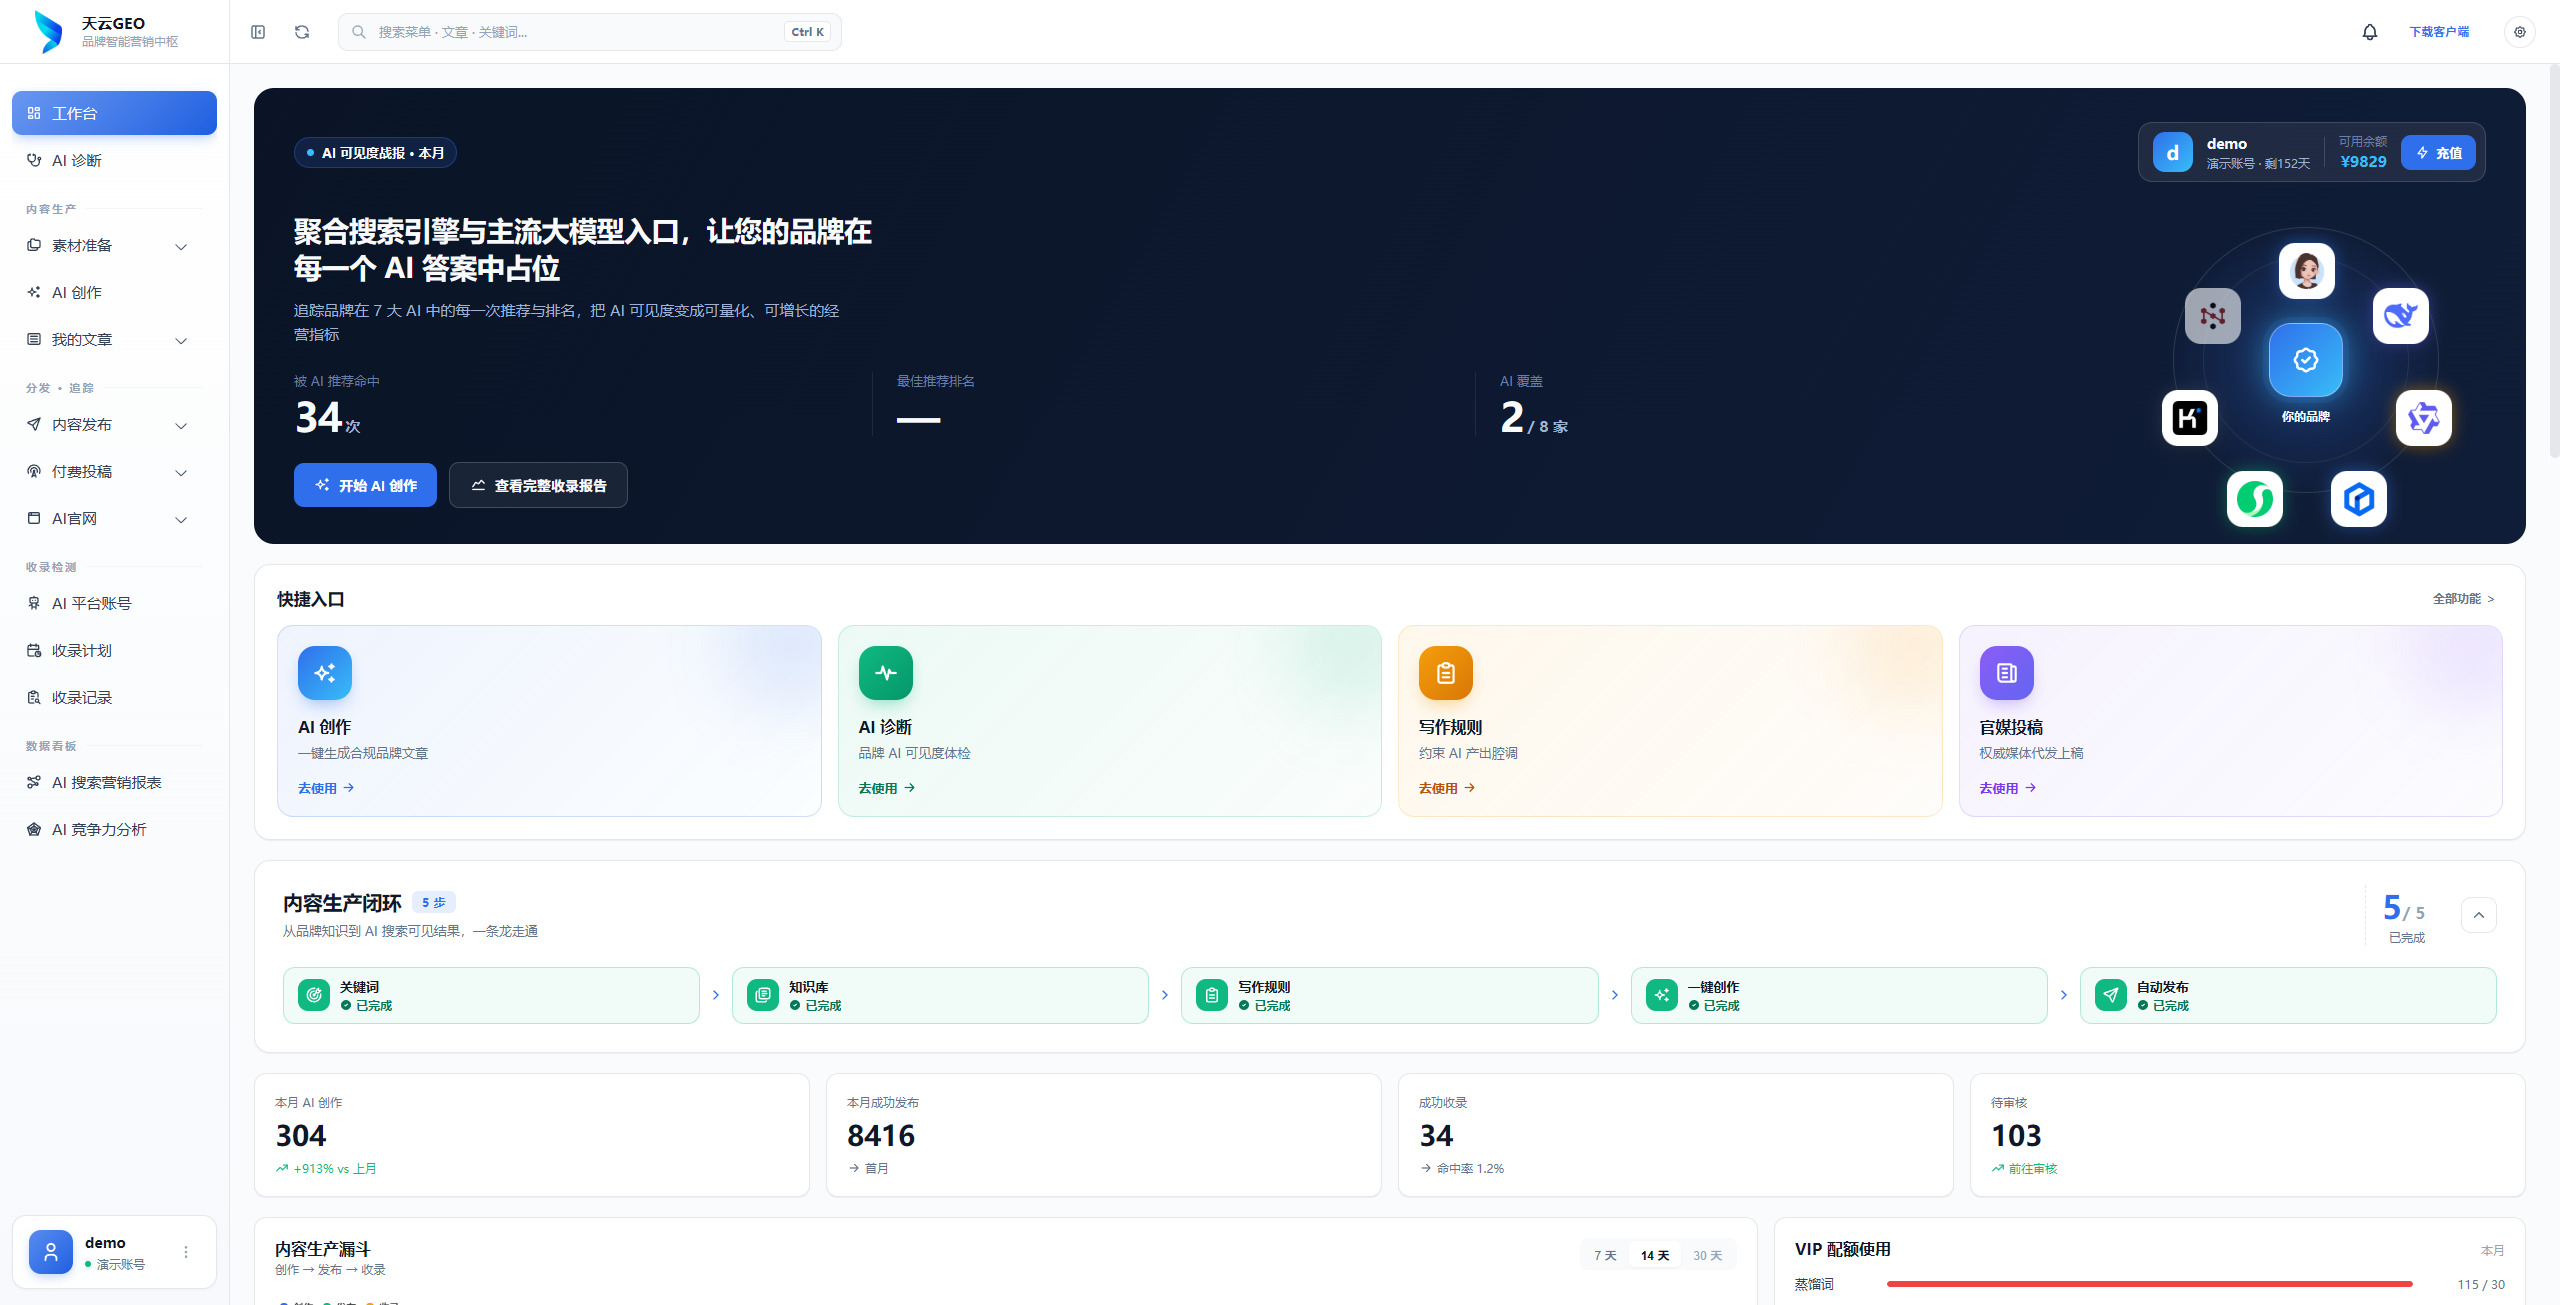Viewport: 2560px width, 1305px height.
Task: Click the orange 写作规则 clipboard icon
Action: (x=1446, y=673)
